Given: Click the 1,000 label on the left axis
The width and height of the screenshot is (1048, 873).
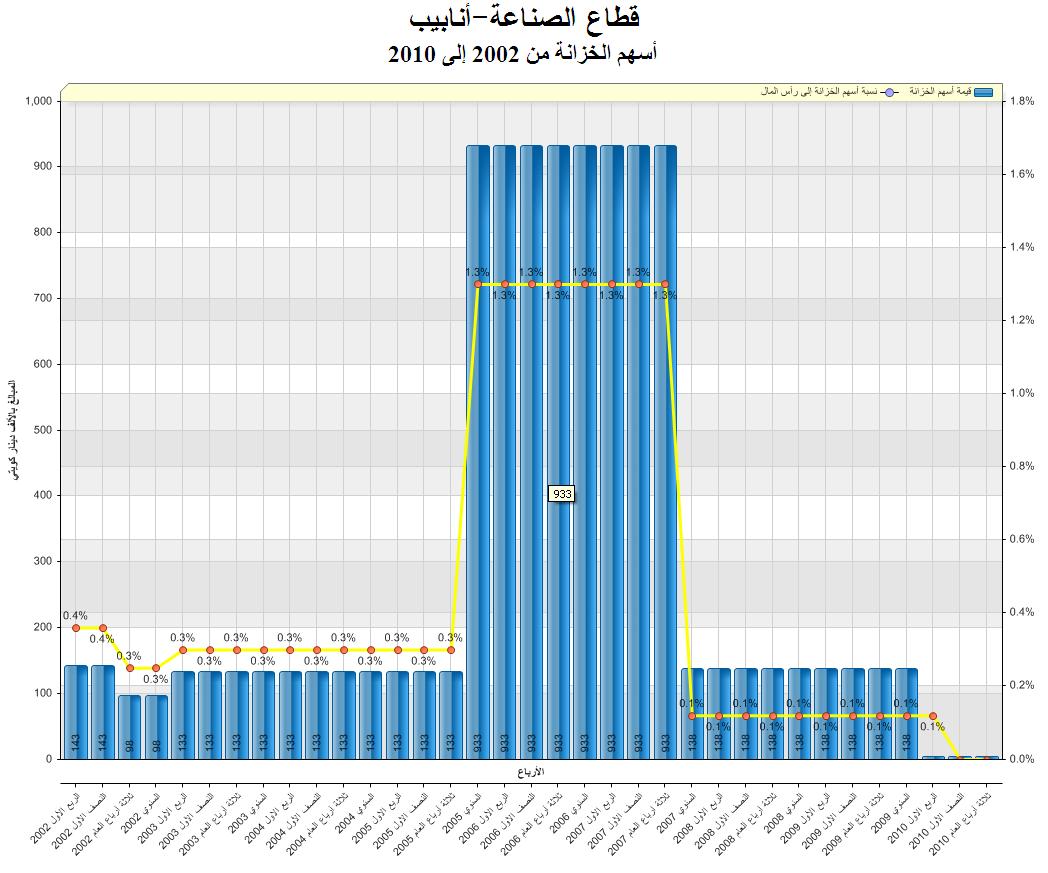Looking at the screenshot, I should click(x=37, y=101).
